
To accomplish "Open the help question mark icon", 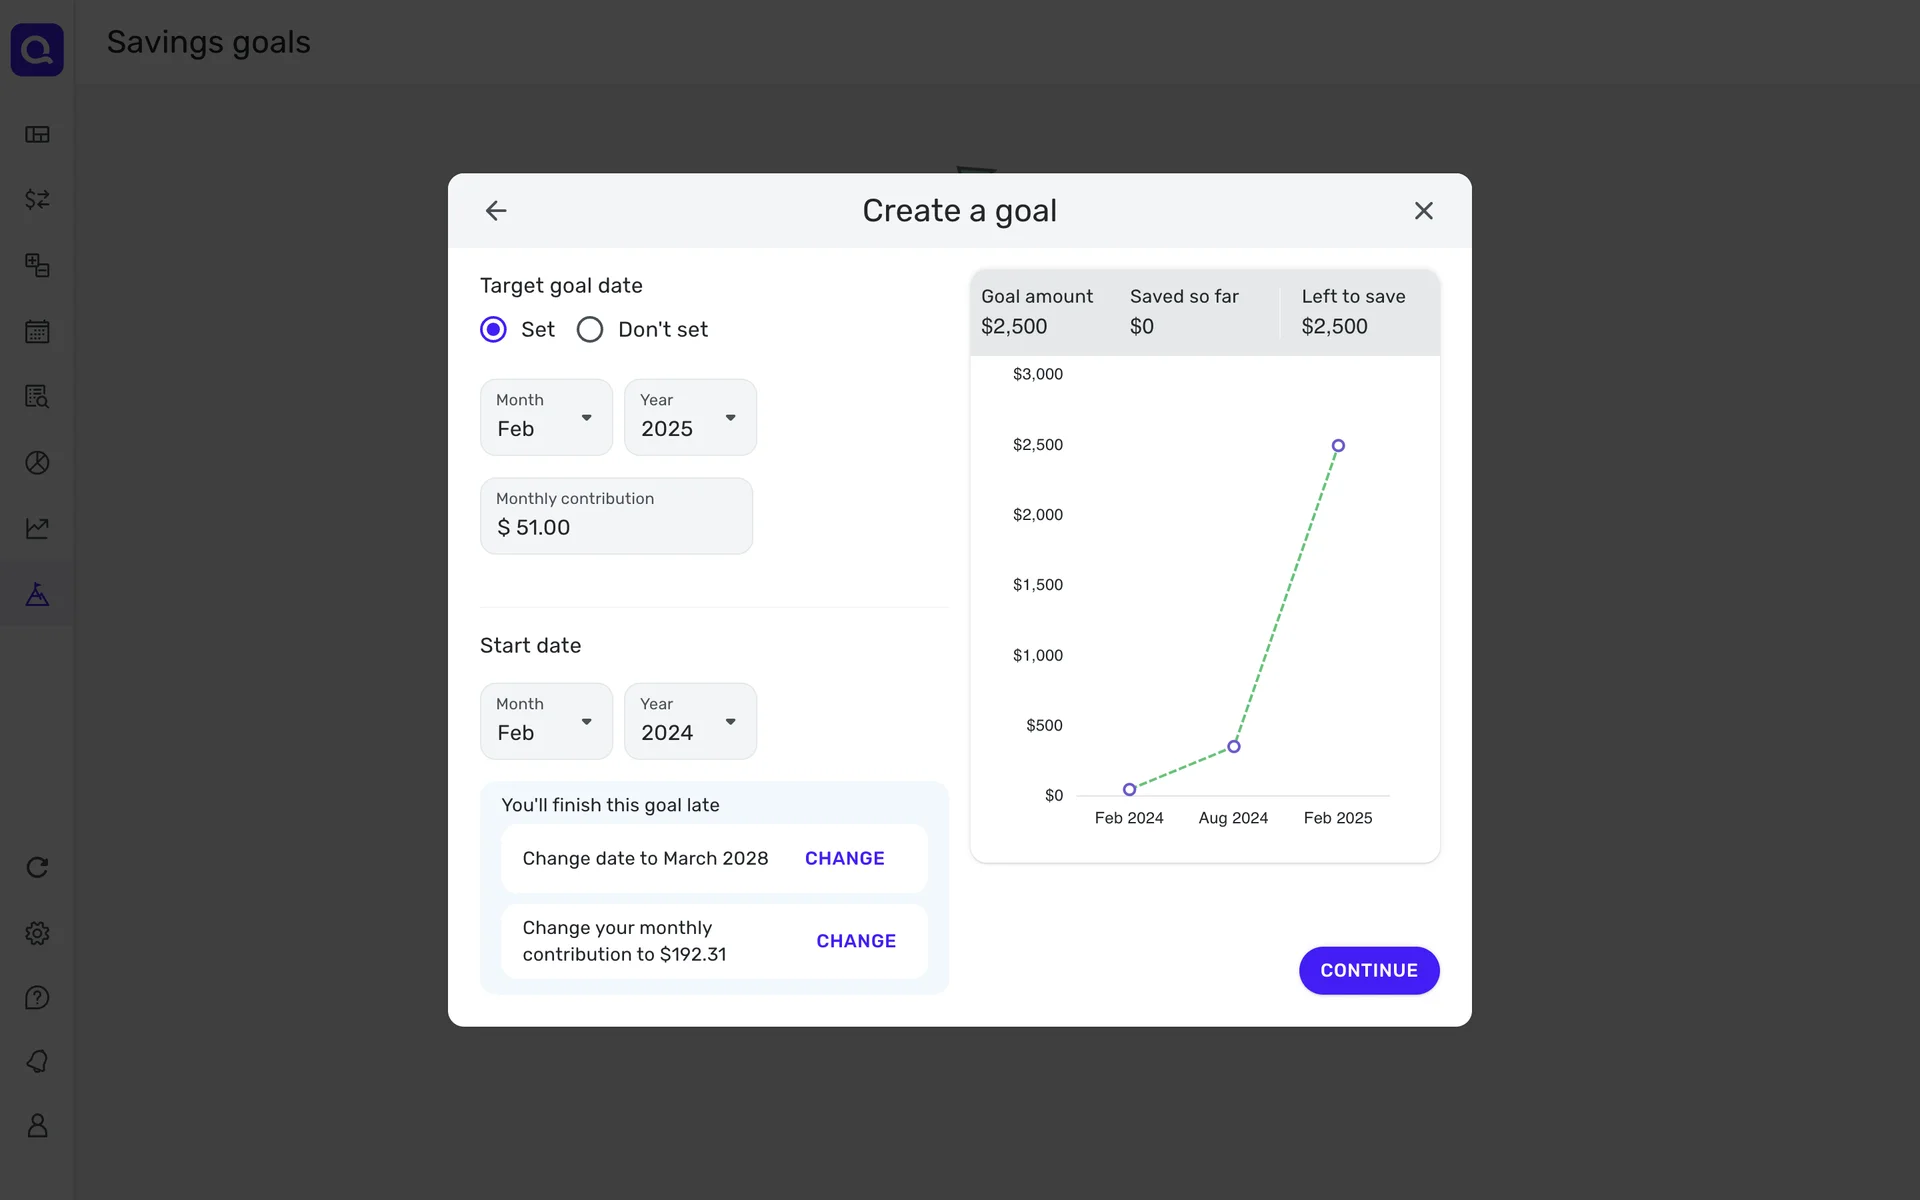I will click(x=37, y=998).
